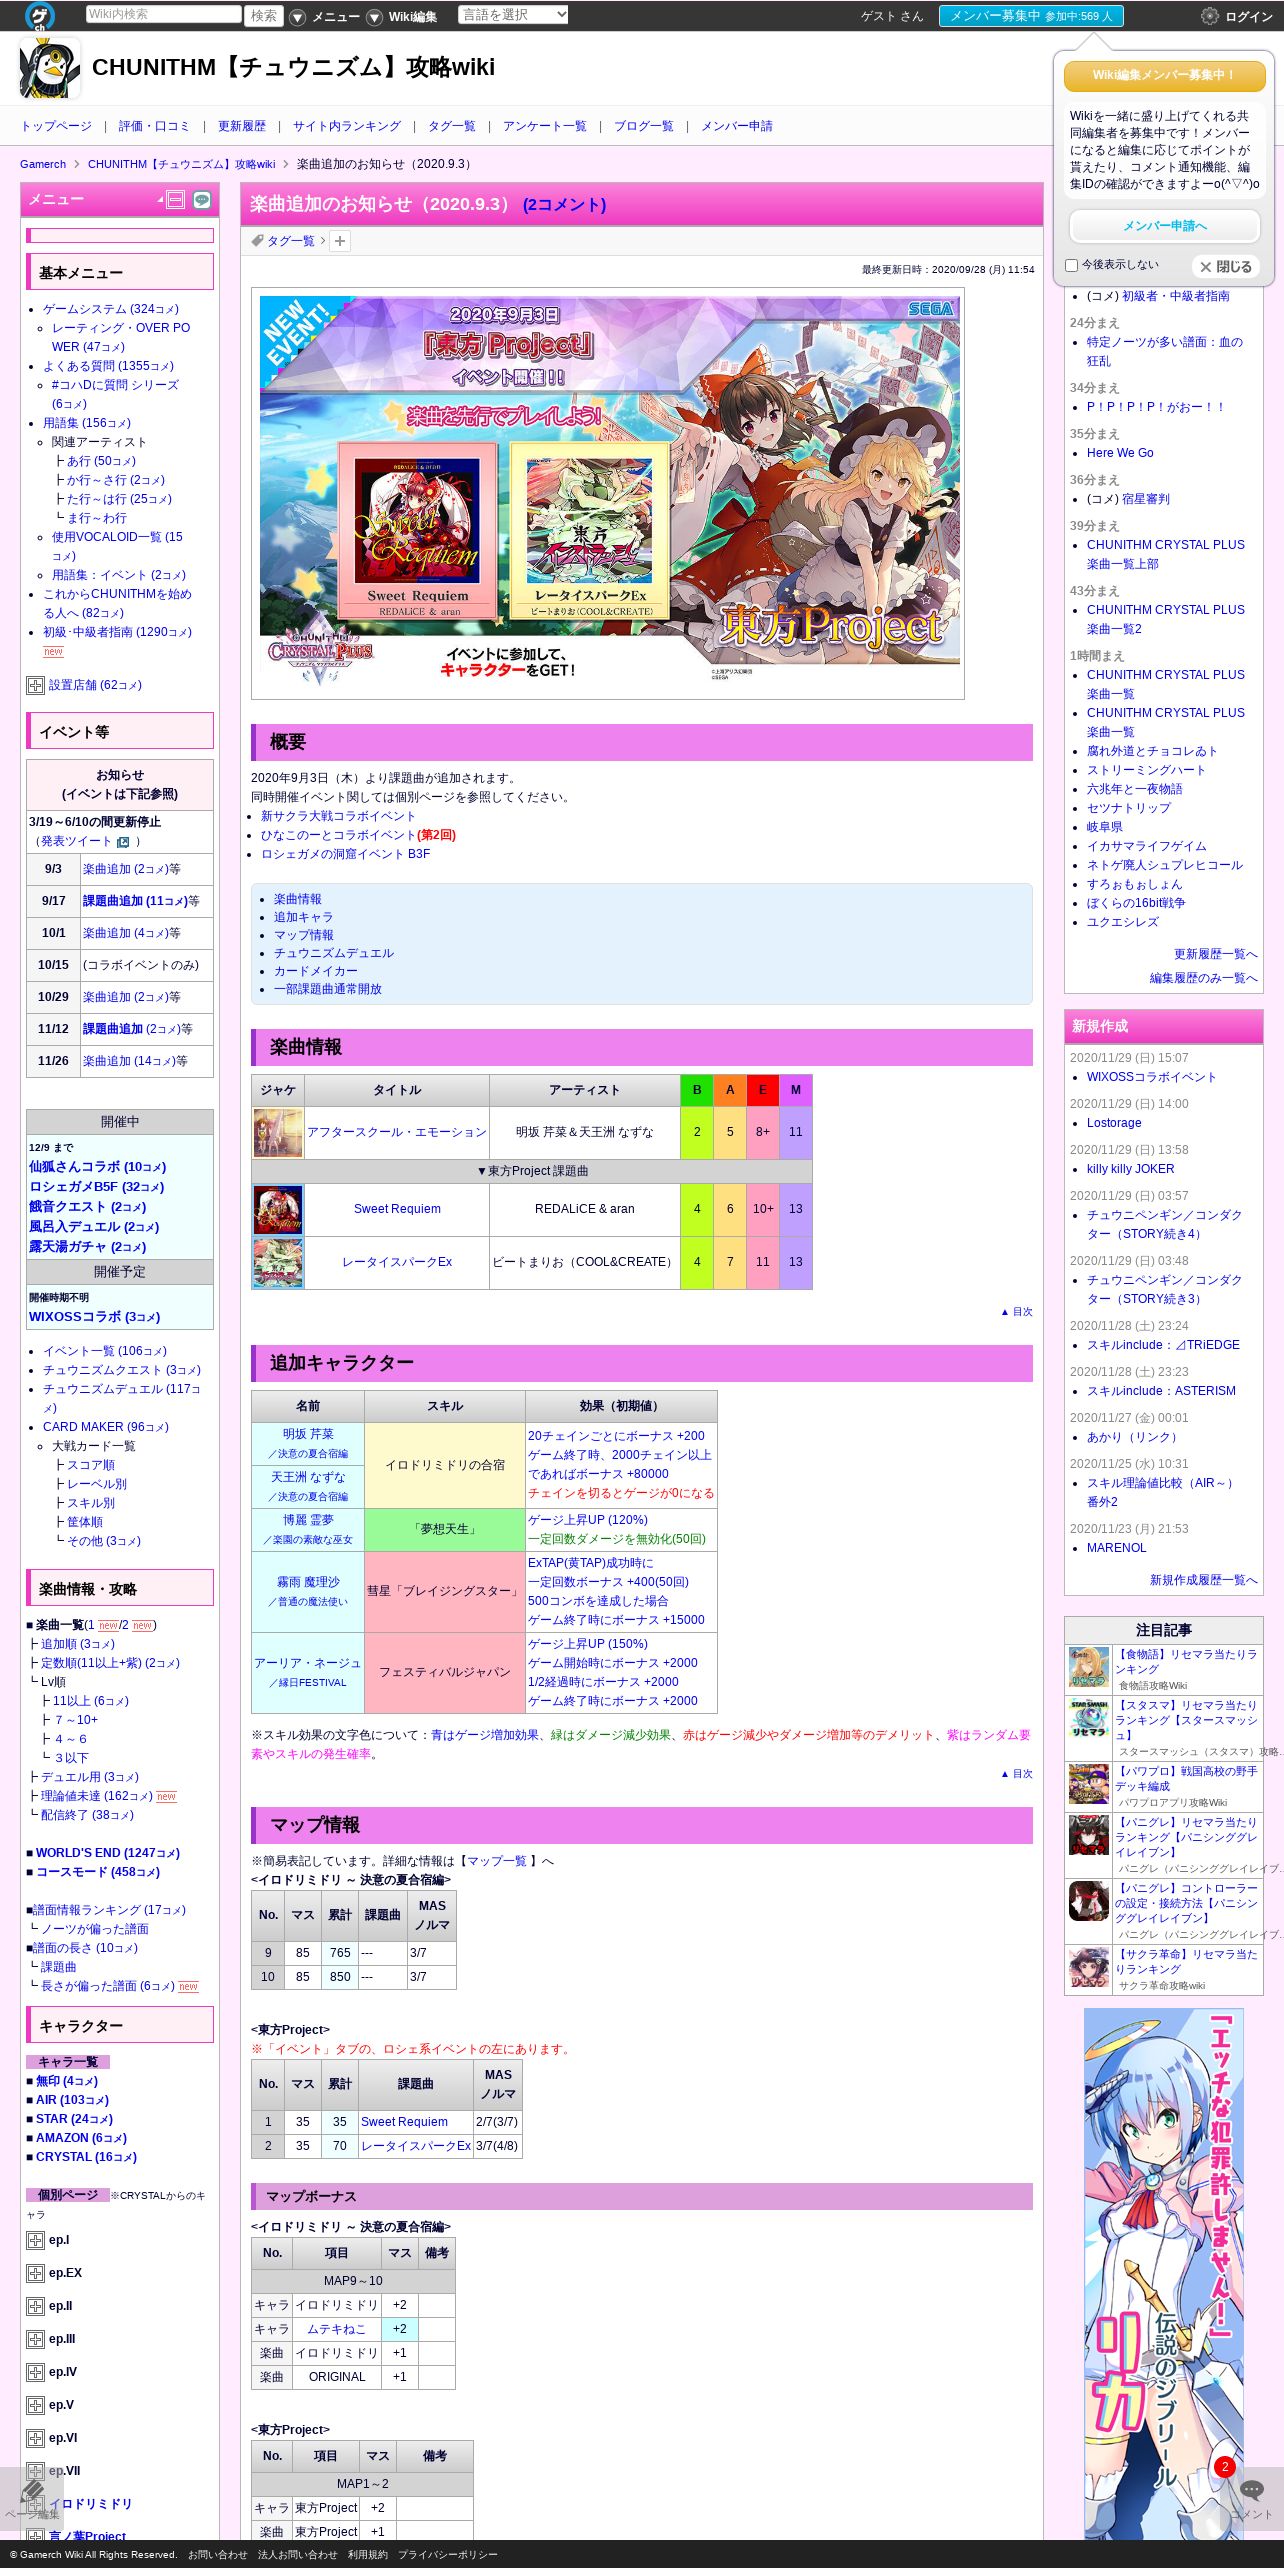Expand the ep.EX character list
Screen dimensions: 1284x2568
pyautogui.click(x=35, y=2274)
